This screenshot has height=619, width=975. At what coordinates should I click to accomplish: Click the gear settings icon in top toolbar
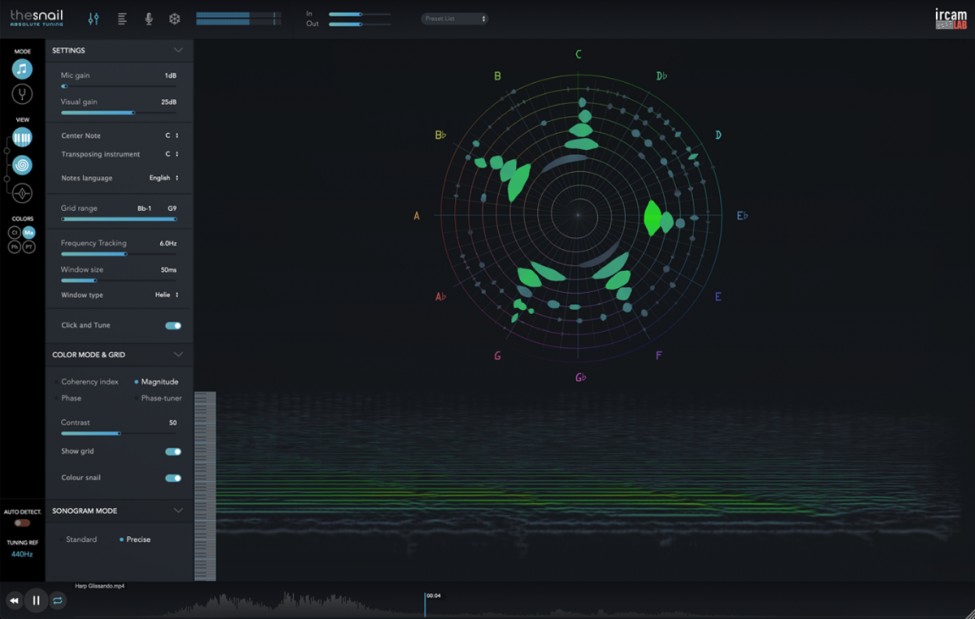pos(177,18)
